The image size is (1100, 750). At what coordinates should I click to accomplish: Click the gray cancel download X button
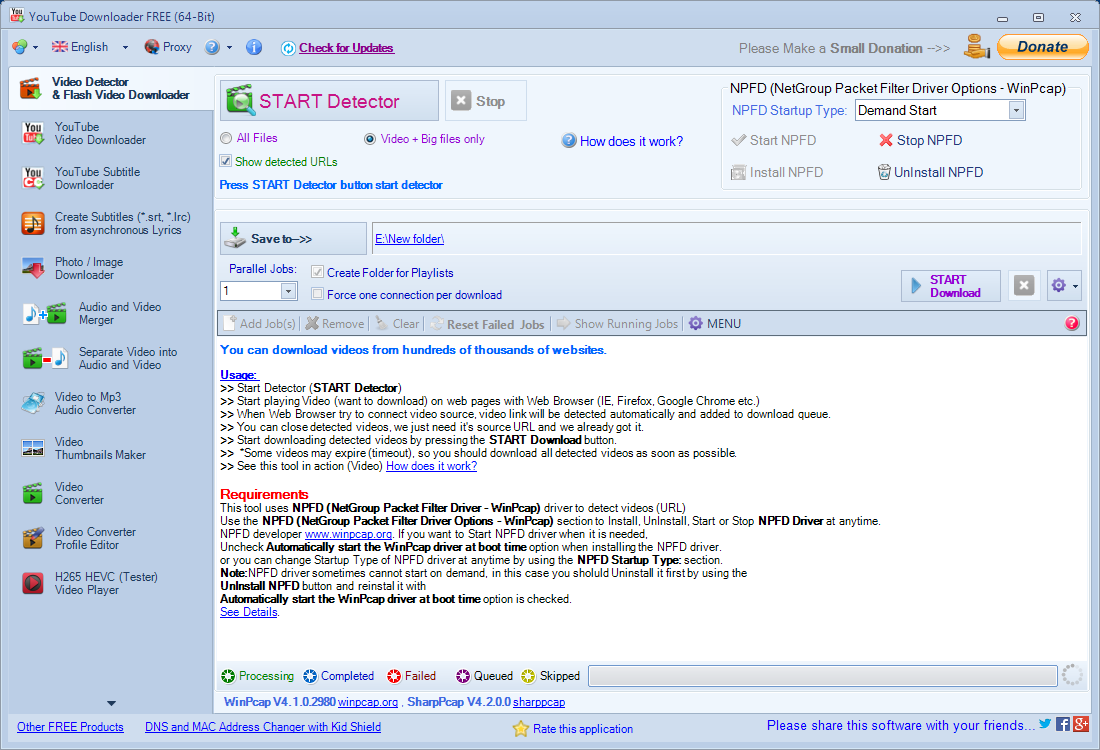point(1024,286)
